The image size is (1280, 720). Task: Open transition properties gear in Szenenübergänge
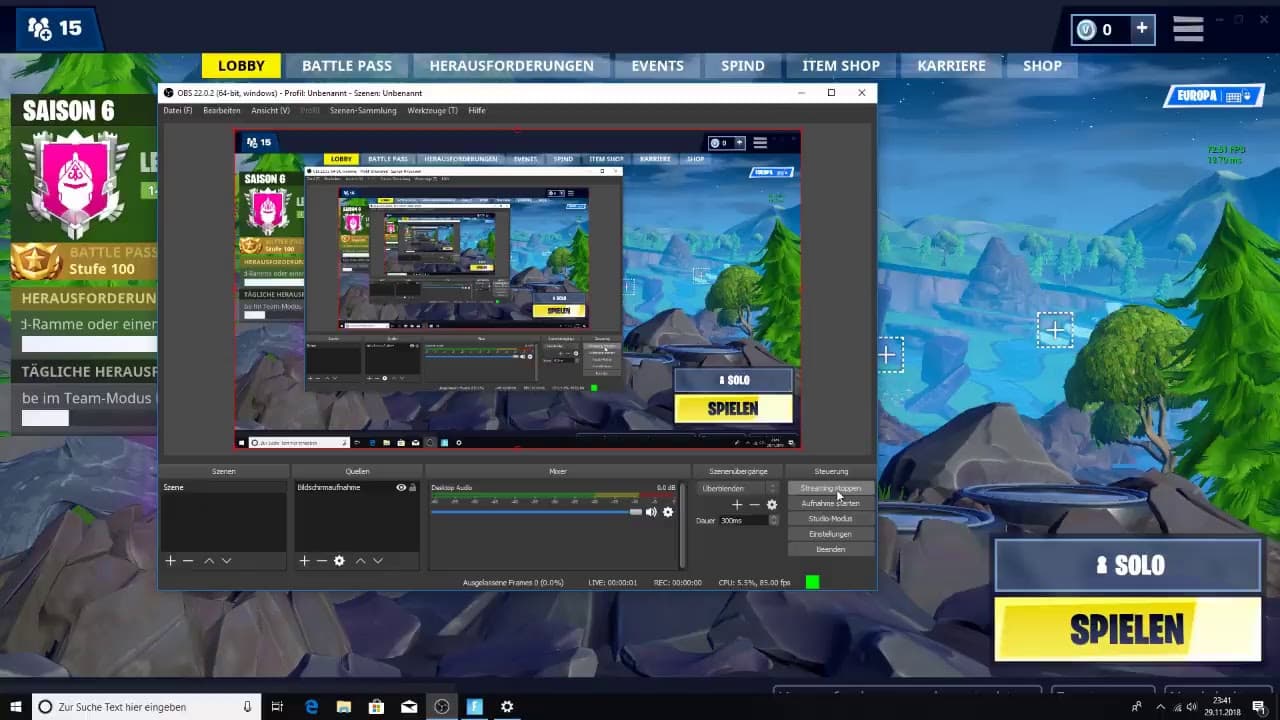[772, 505]
